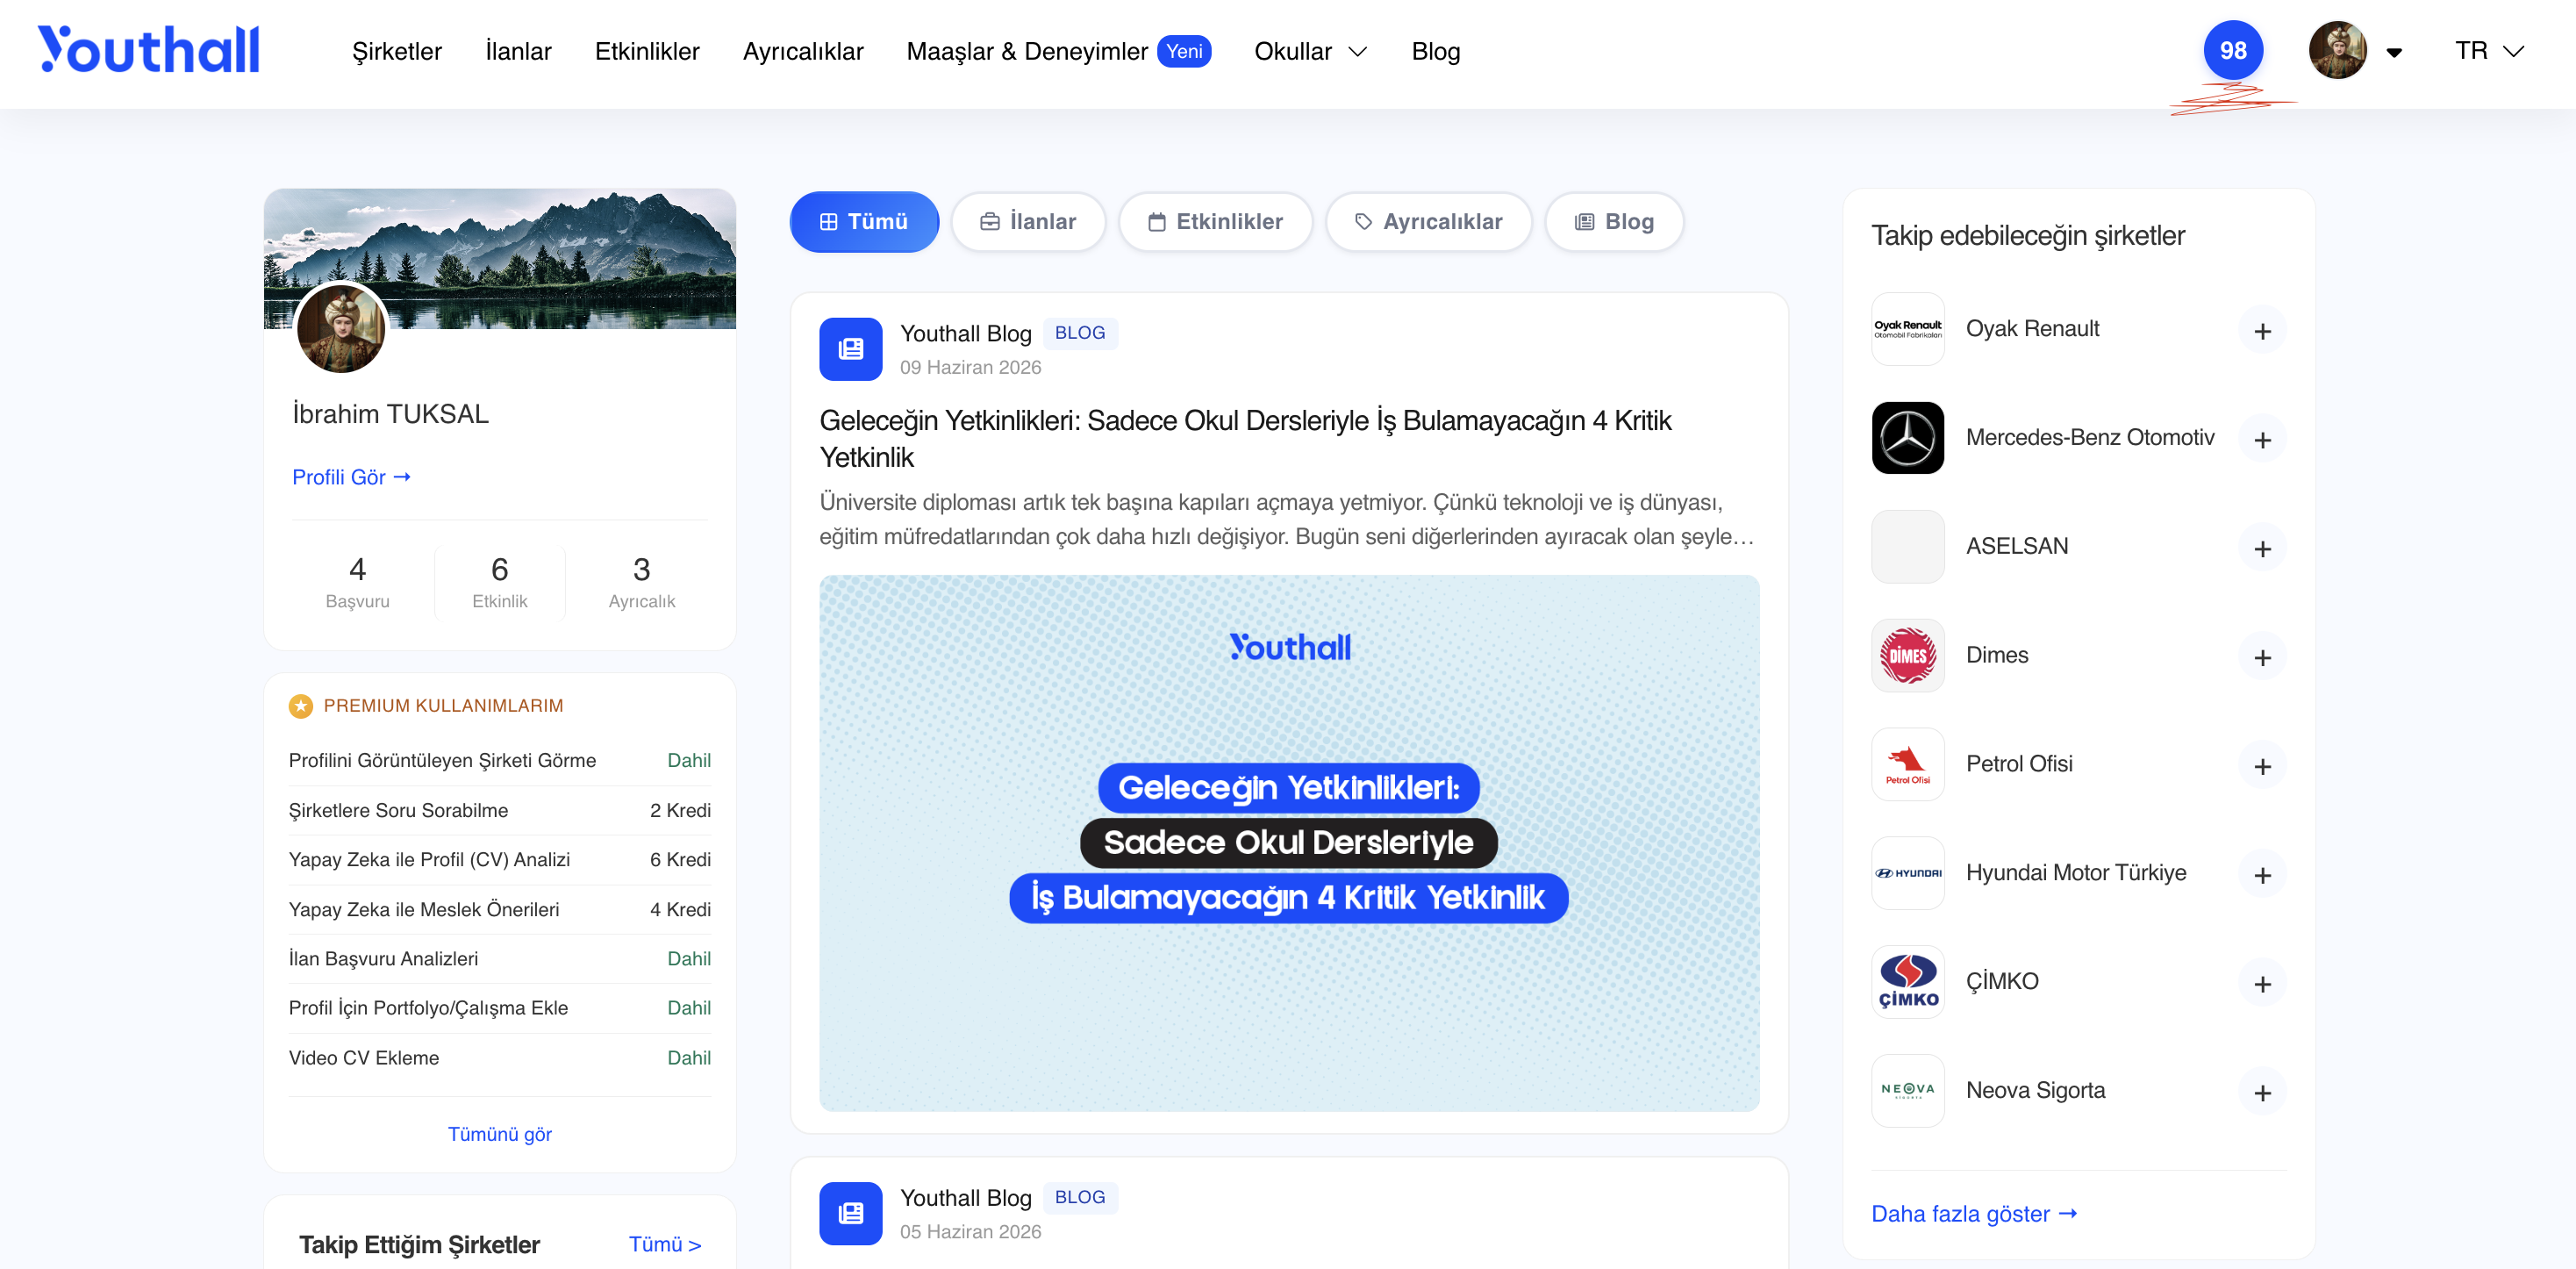Go to Şirketler in the navigation
The height and width of the screenshot is (1269, 2576).
pyautogui.click(x=397, y=51)
